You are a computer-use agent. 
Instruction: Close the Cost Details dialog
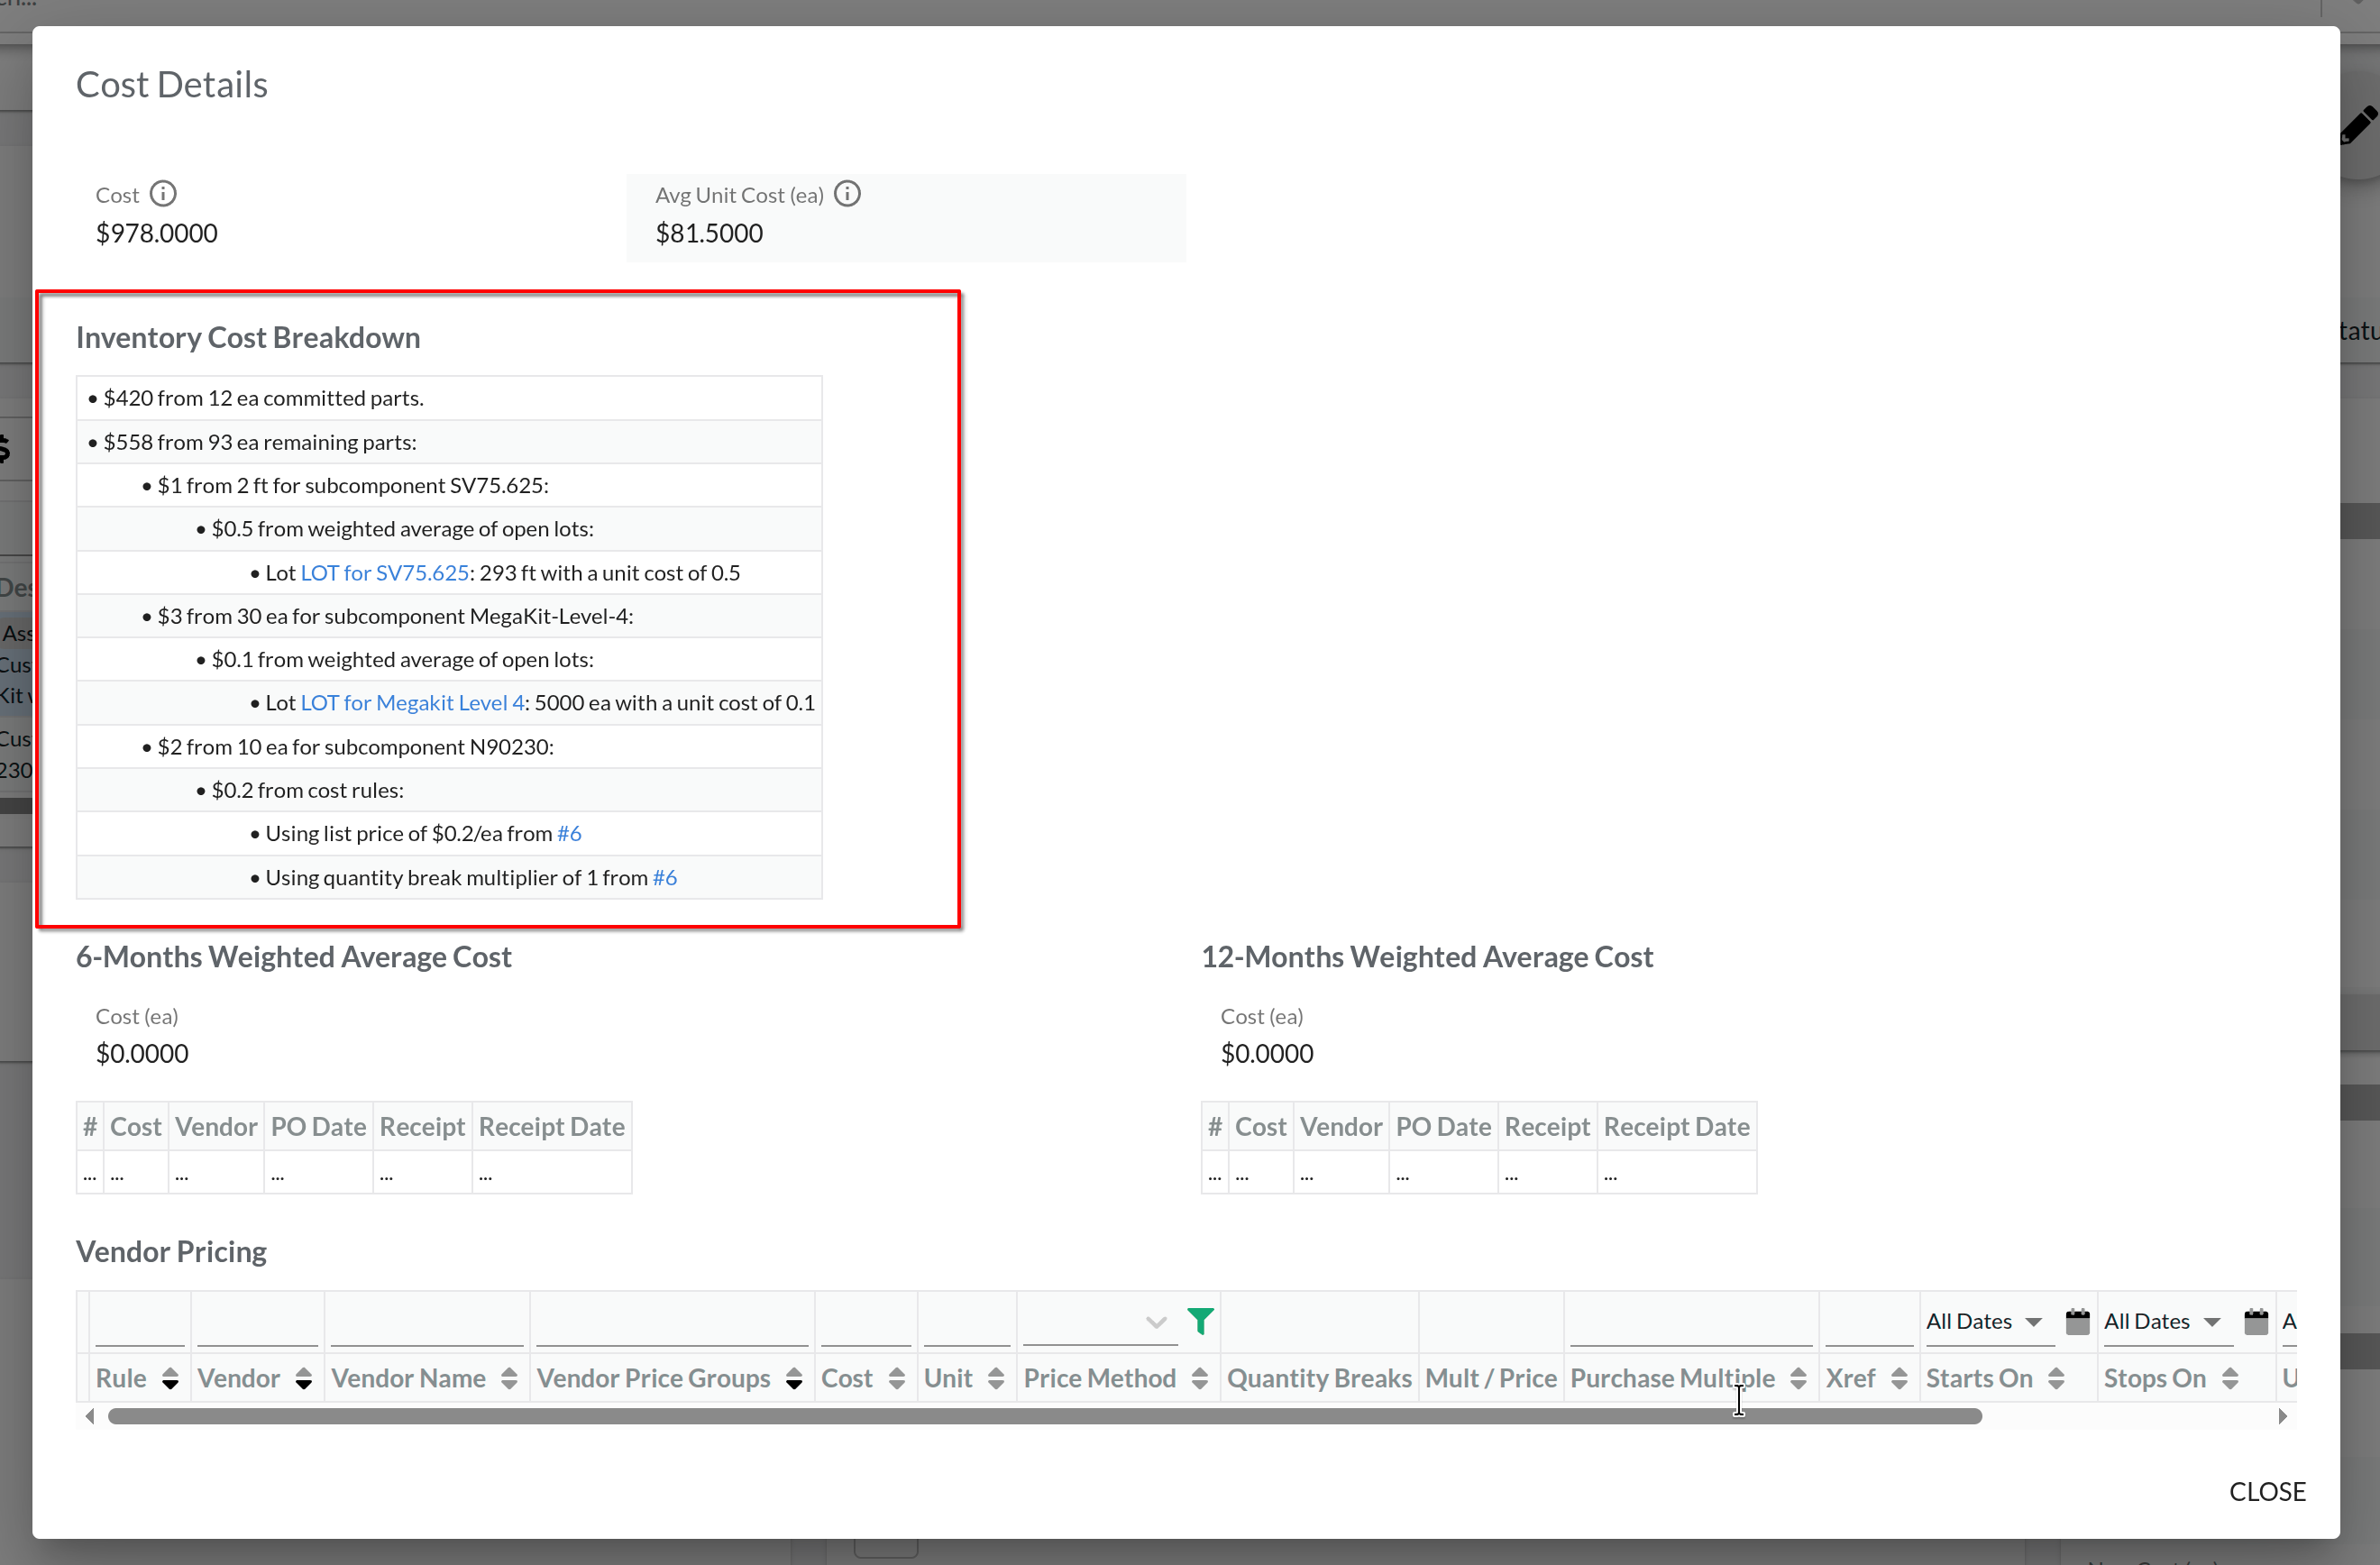click(x=2266, y=1491)
